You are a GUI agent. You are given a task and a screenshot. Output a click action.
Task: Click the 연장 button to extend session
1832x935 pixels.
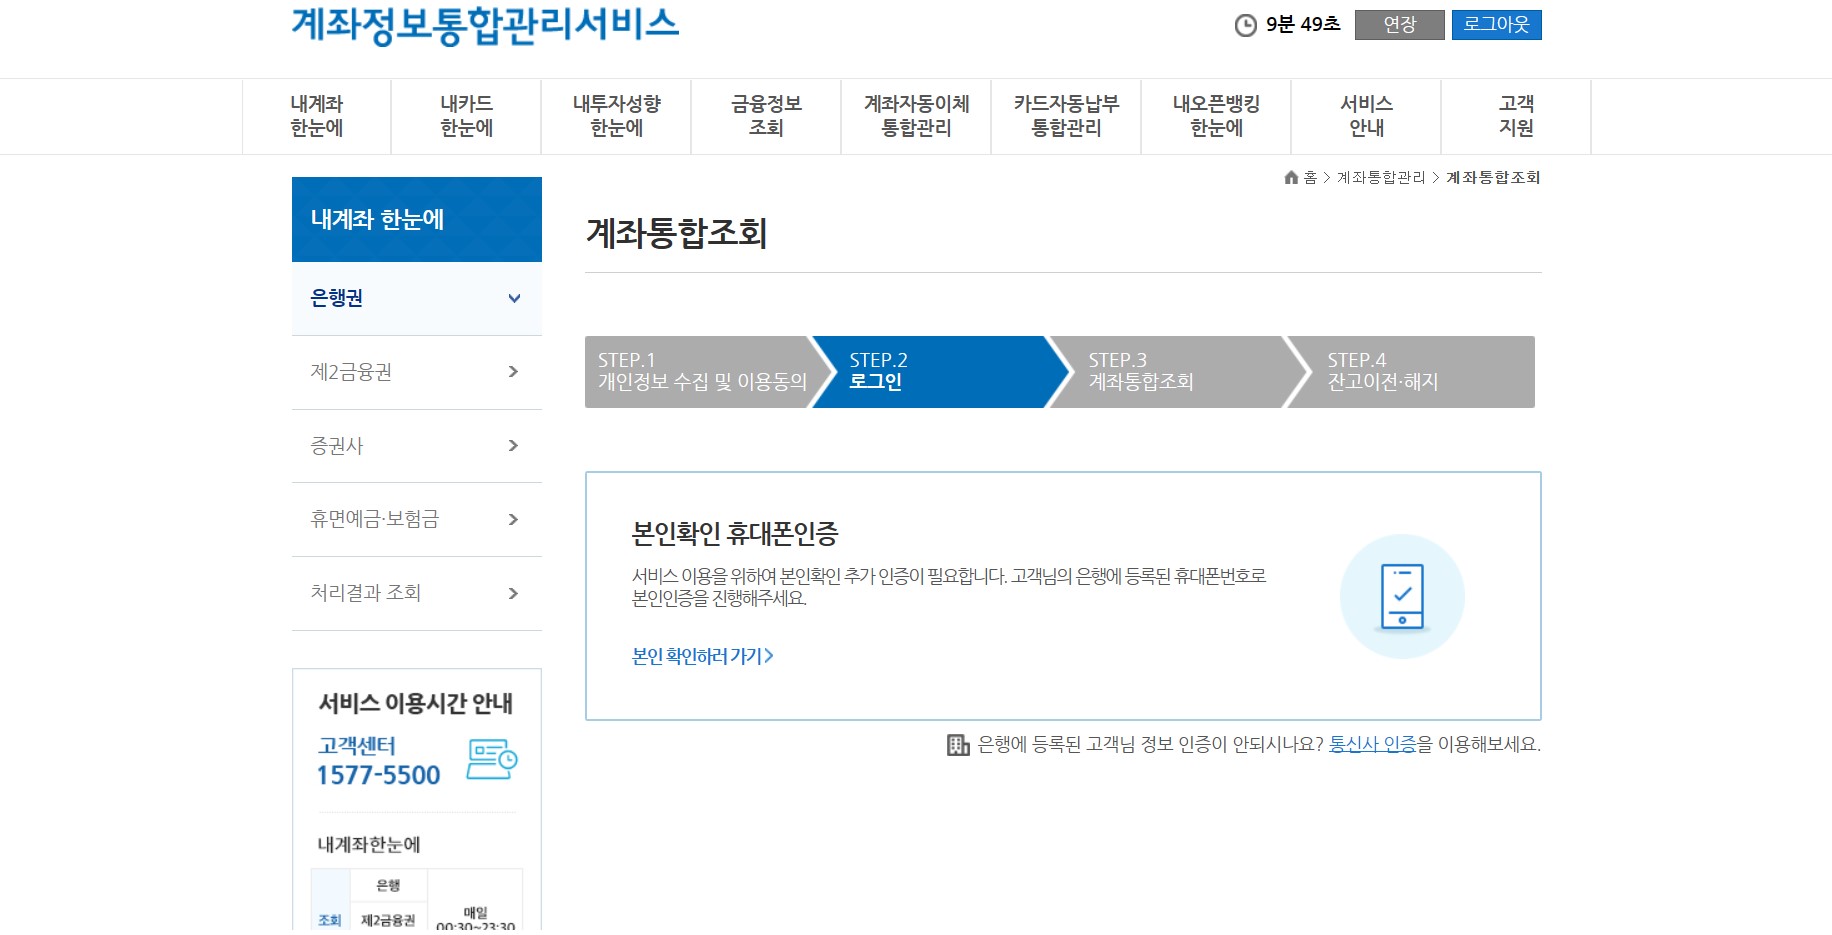pyautogui.click(x=1398, y=25)
